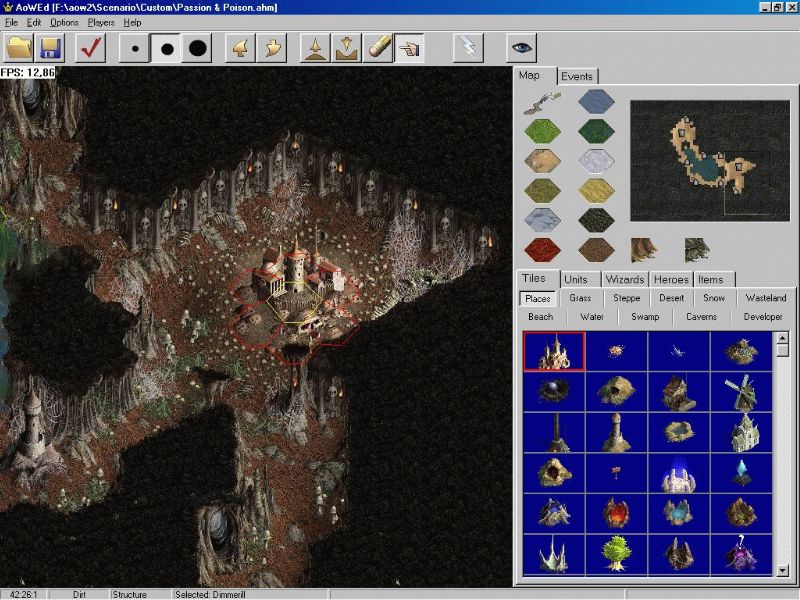Image resolution: width=800 pixels, height=600 pixels.
Task: Click the lightning bolt toolbar icon
Action: tap(468, 48)
